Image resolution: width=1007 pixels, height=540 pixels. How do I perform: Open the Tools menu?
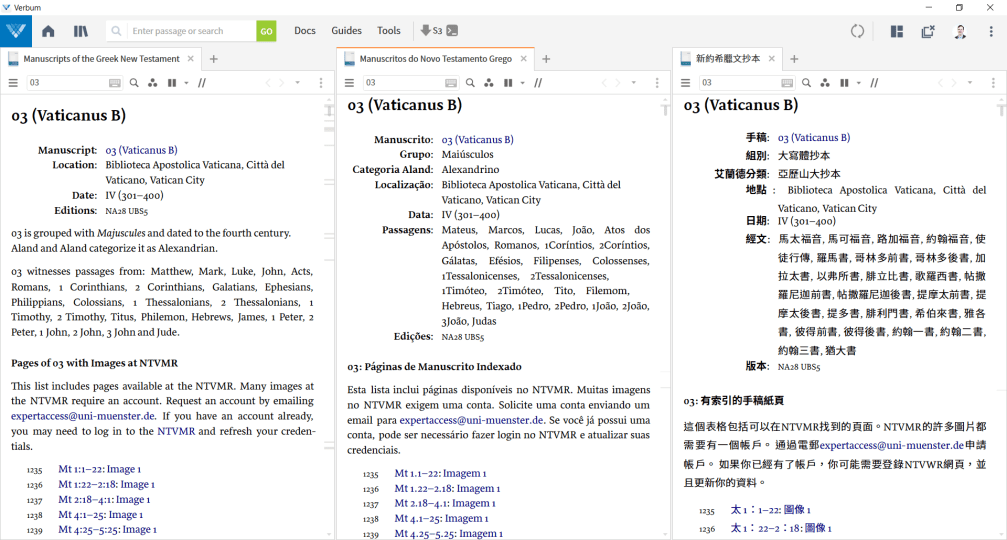(389, 31)
